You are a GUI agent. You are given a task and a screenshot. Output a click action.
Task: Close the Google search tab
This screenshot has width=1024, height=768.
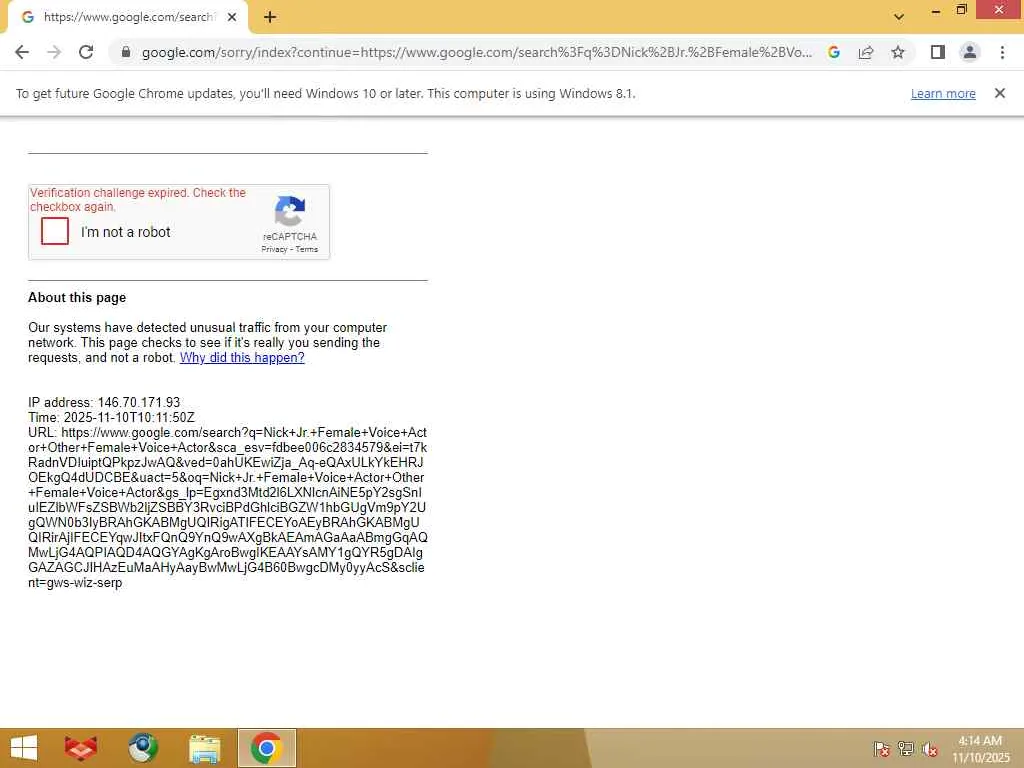pyautogui.click(x=232, y=18)
